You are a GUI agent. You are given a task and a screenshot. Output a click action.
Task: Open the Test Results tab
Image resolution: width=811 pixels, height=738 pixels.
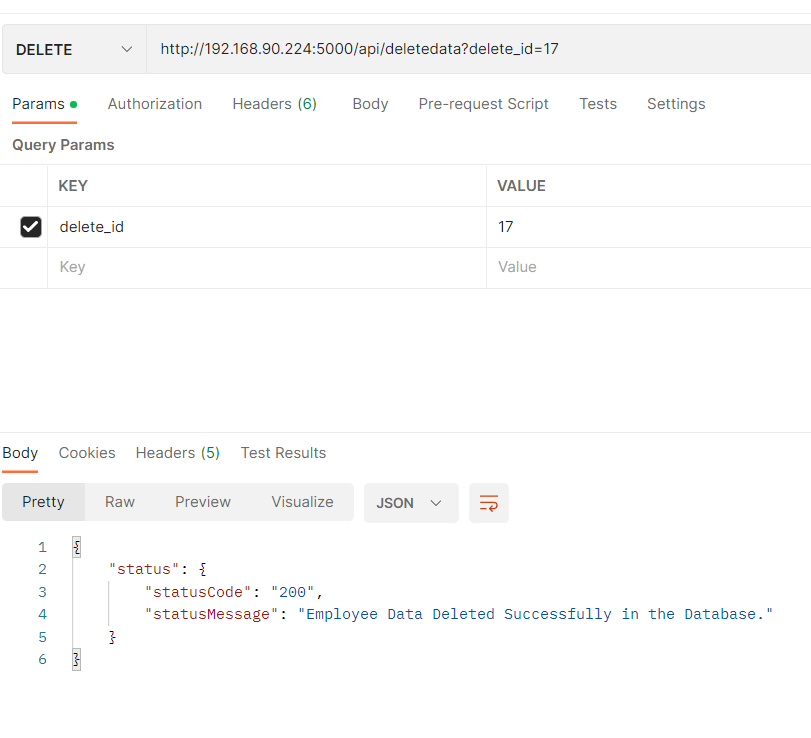[x=283, y=453]
